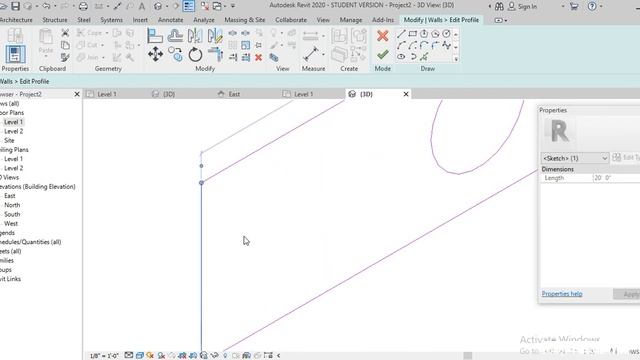
Task: Select the Inscribed Polygon draw tool
Action: (424, 34)
